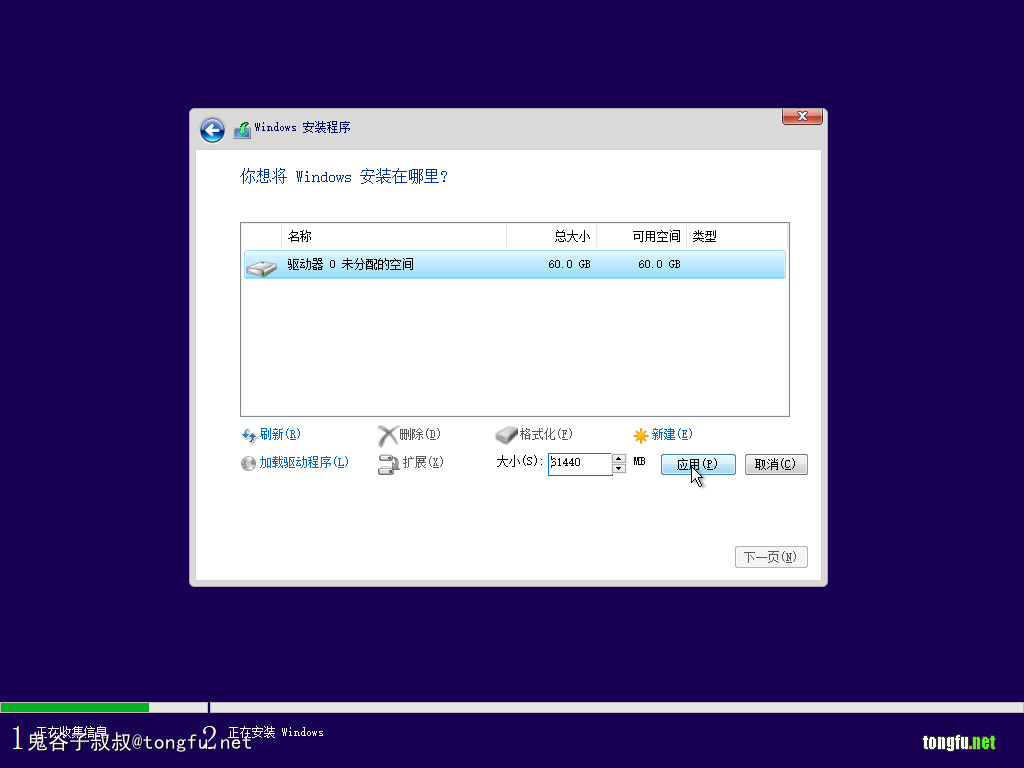Click the New (新建) star icon
The width and height of the screenshot is (1024, 768).
tap(641, 435)
